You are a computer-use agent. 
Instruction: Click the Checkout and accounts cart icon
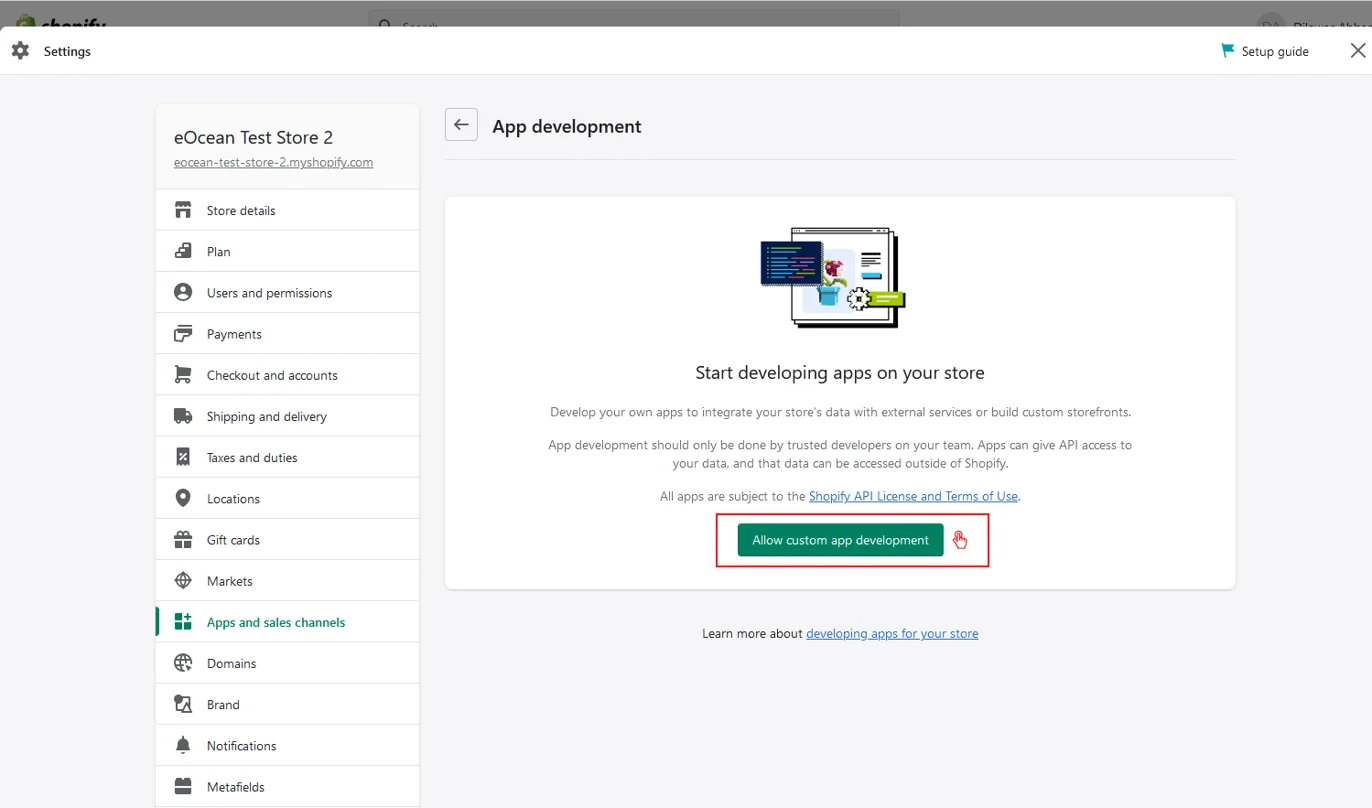tap(183, 375)
